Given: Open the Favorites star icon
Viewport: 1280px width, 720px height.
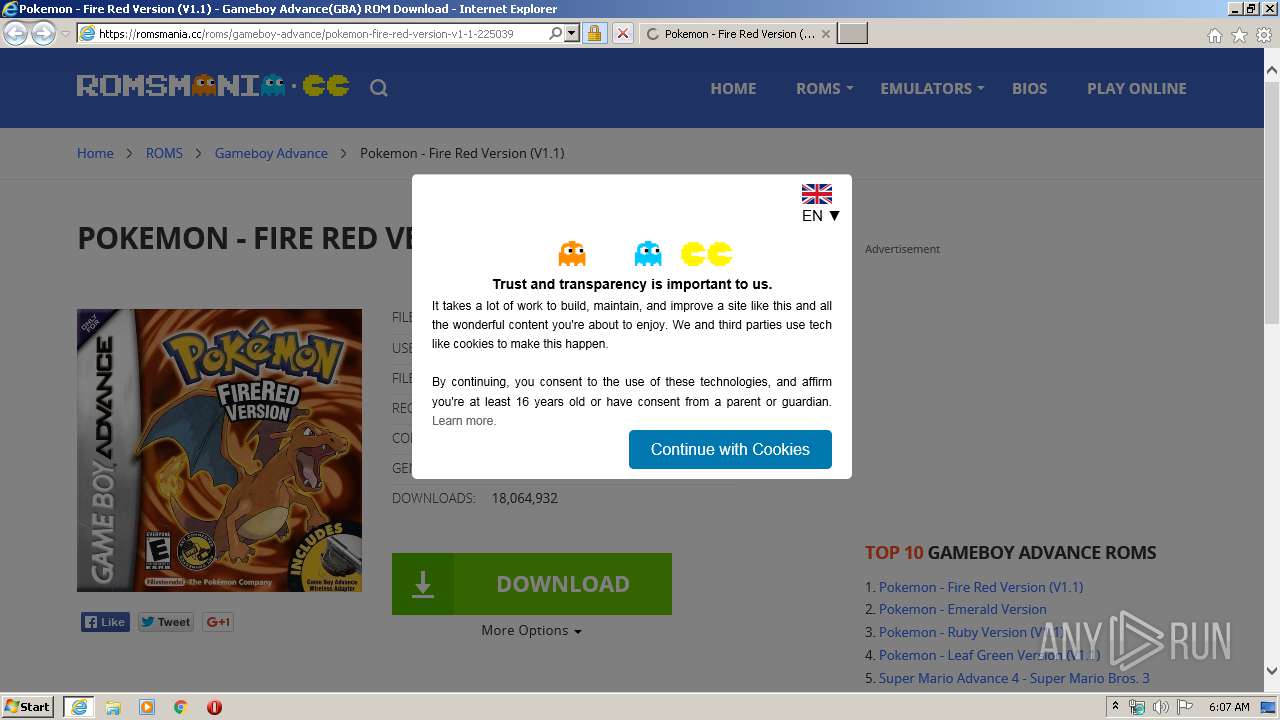Looking at the screenshot, I should 1239,35.
